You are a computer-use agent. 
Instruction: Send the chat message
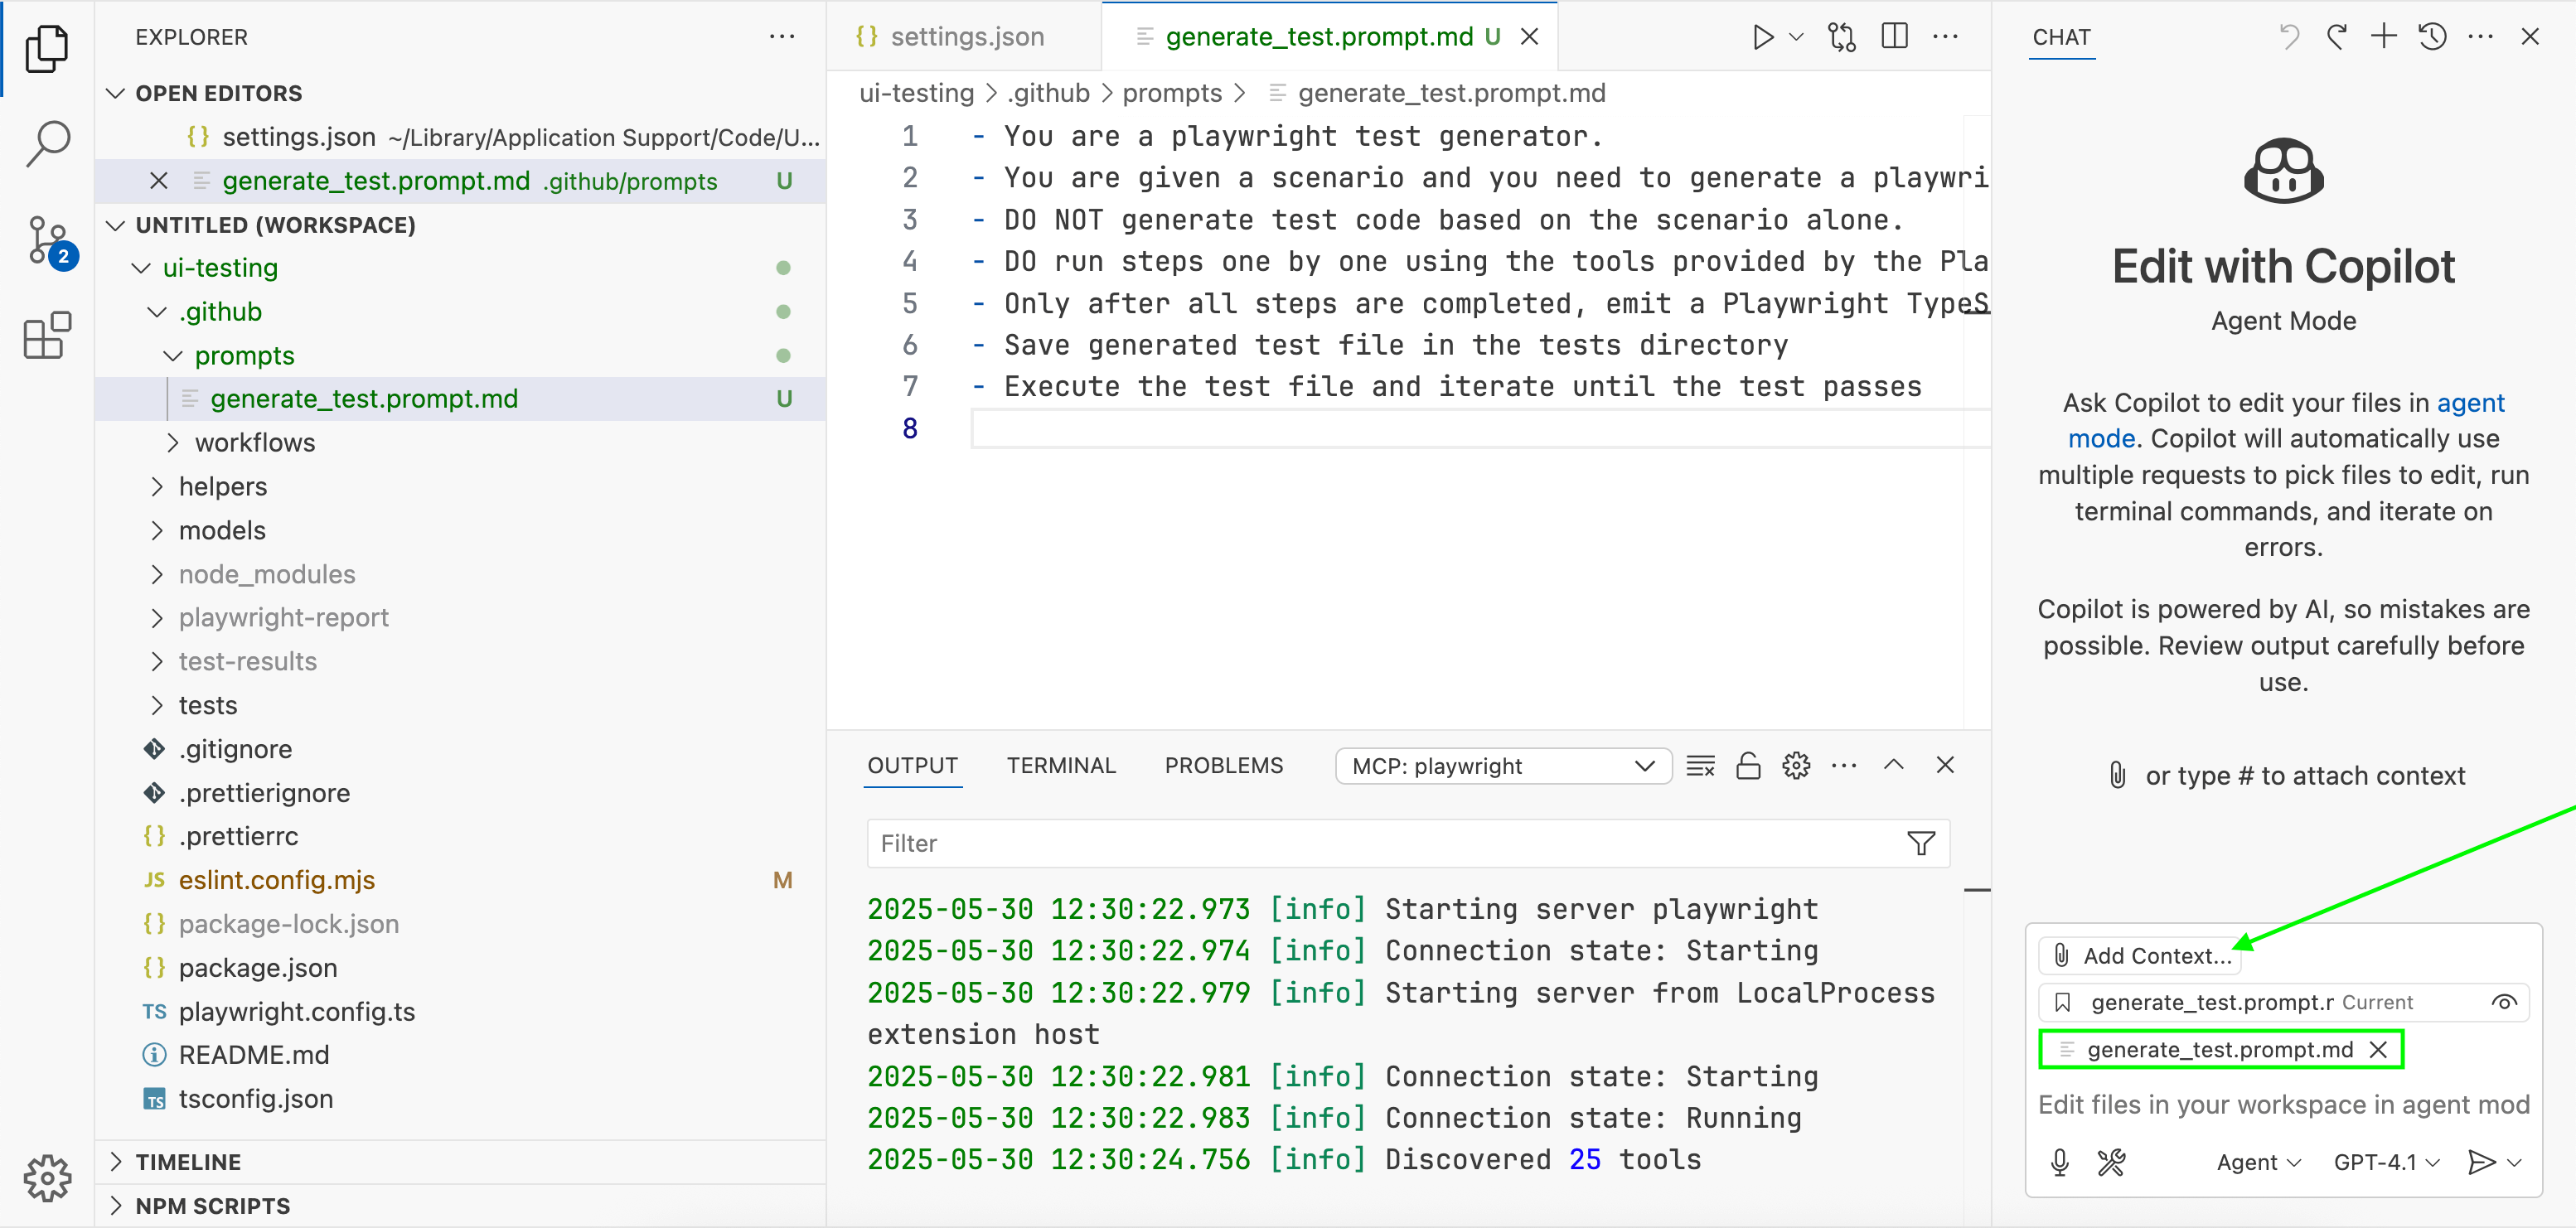pos(2482,1162)
